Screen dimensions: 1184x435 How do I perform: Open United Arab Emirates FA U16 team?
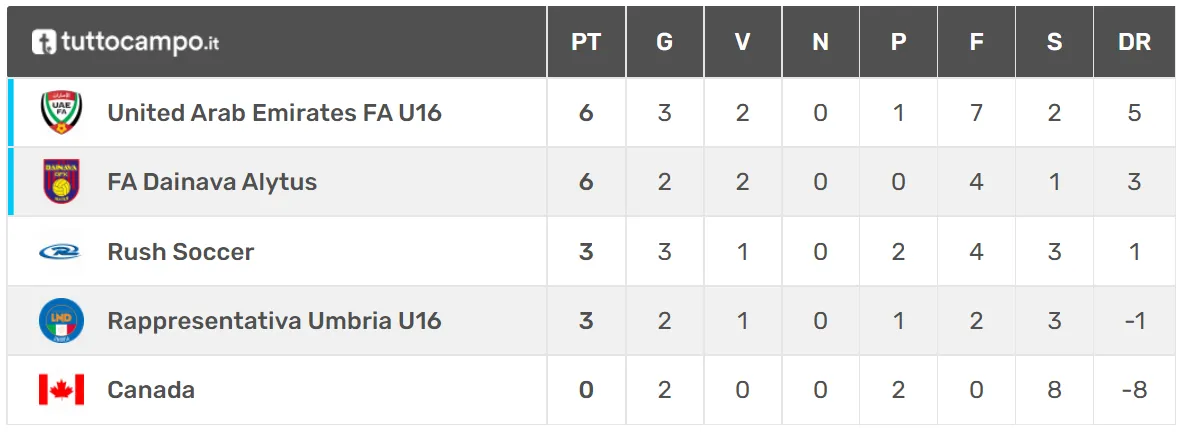(x=274, y=113)
